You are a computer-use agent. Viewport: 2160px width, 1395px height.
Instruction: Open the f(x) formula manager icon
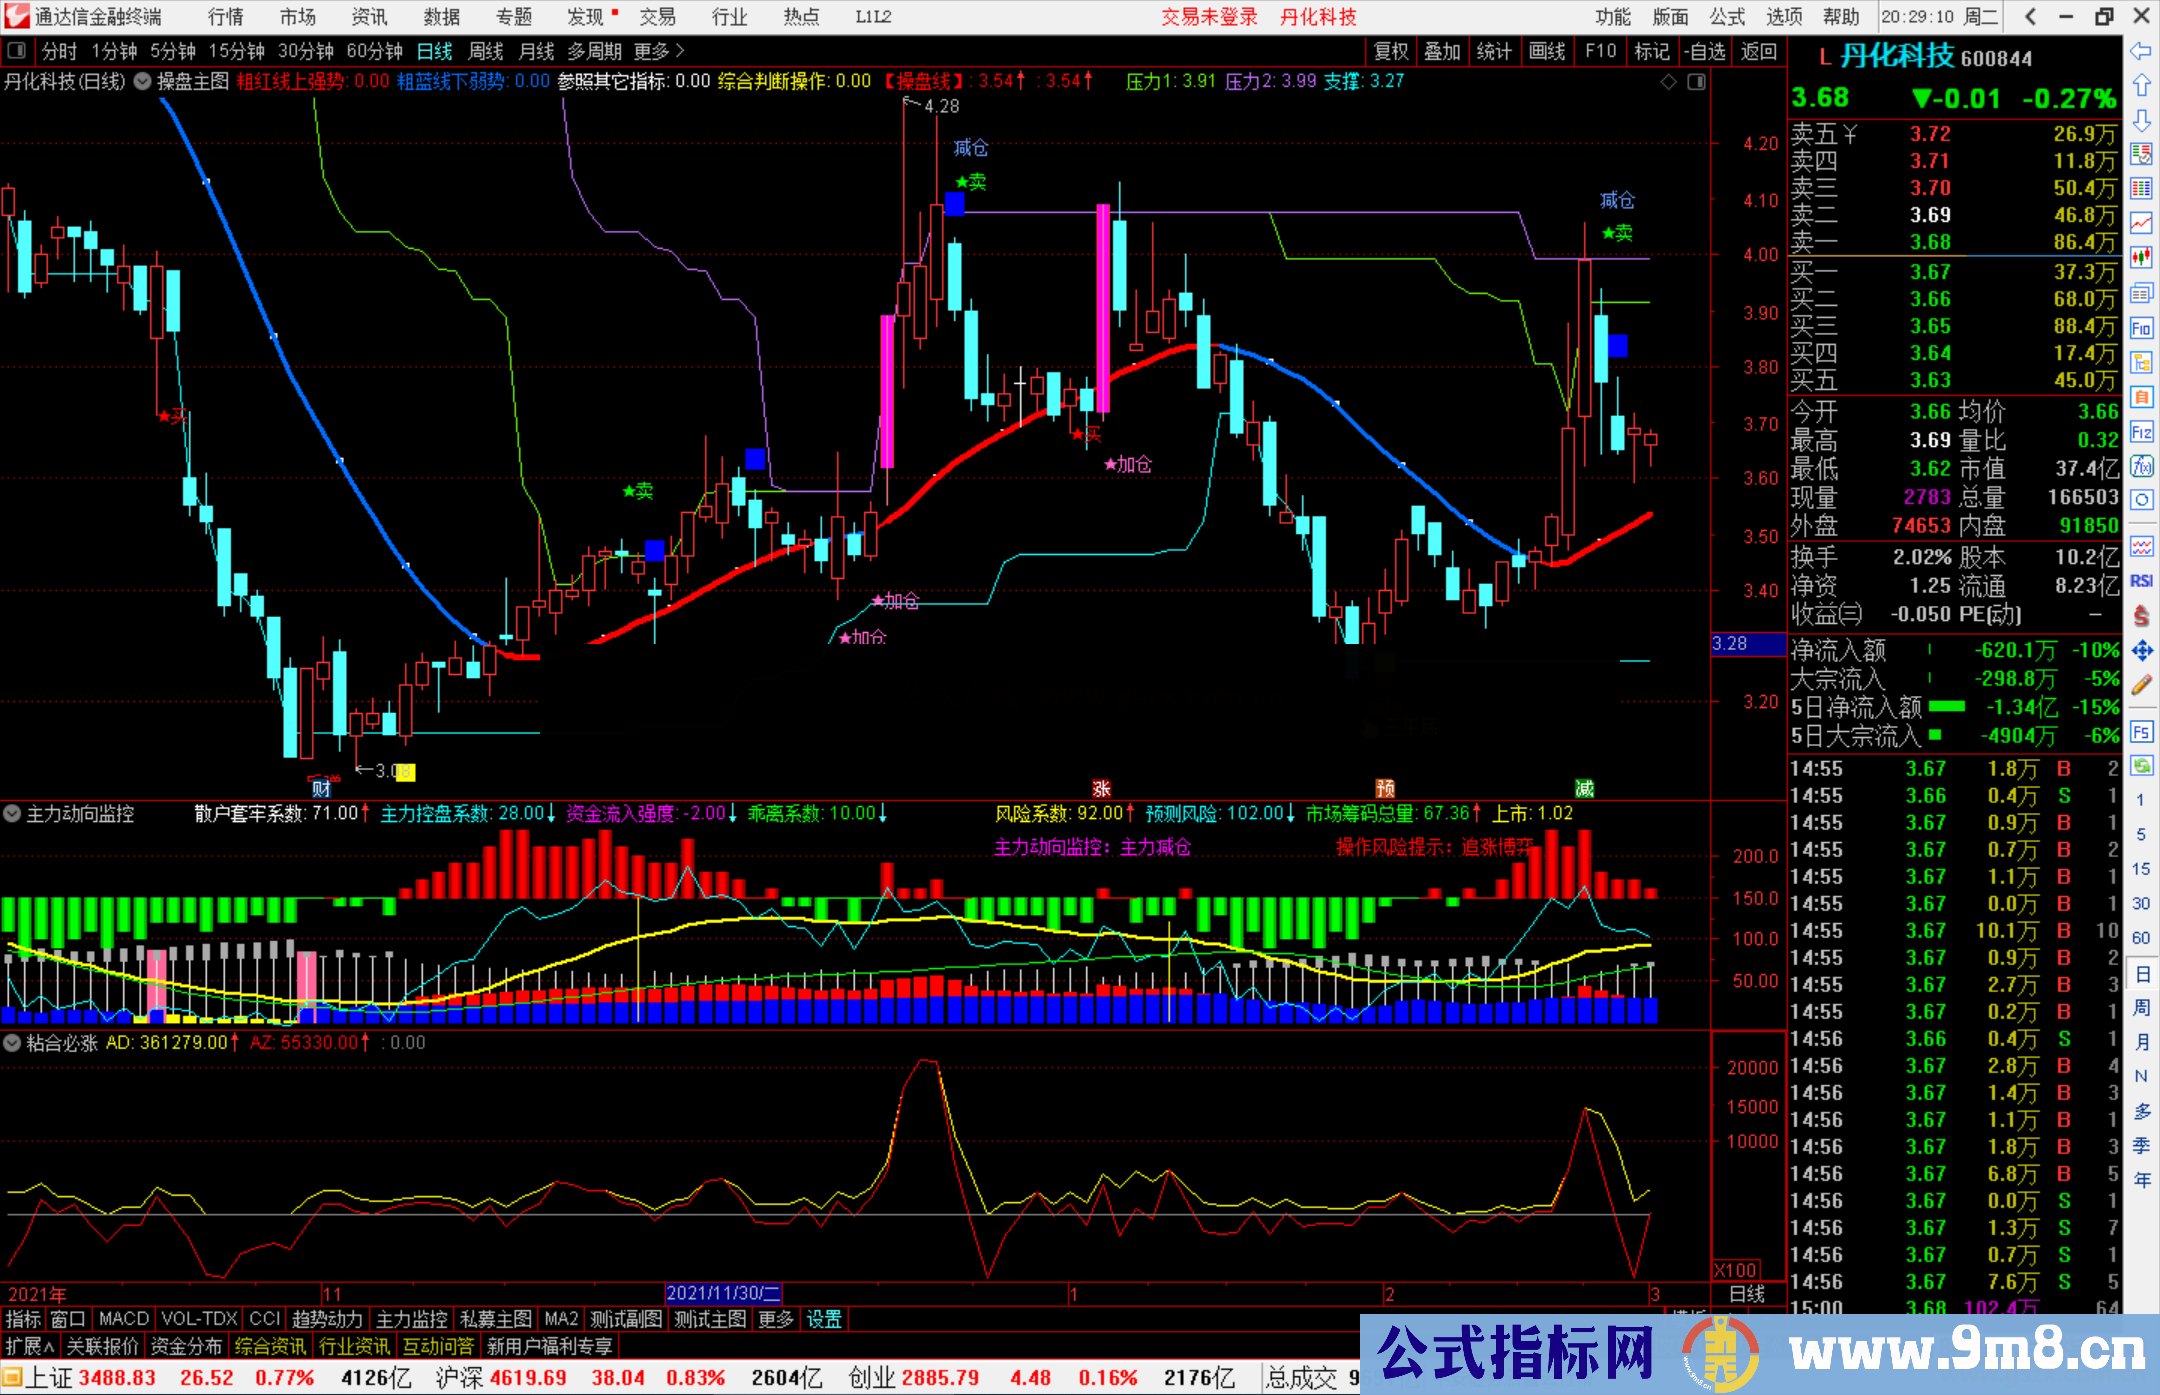pyautogui.click(x=2141, y=466)
